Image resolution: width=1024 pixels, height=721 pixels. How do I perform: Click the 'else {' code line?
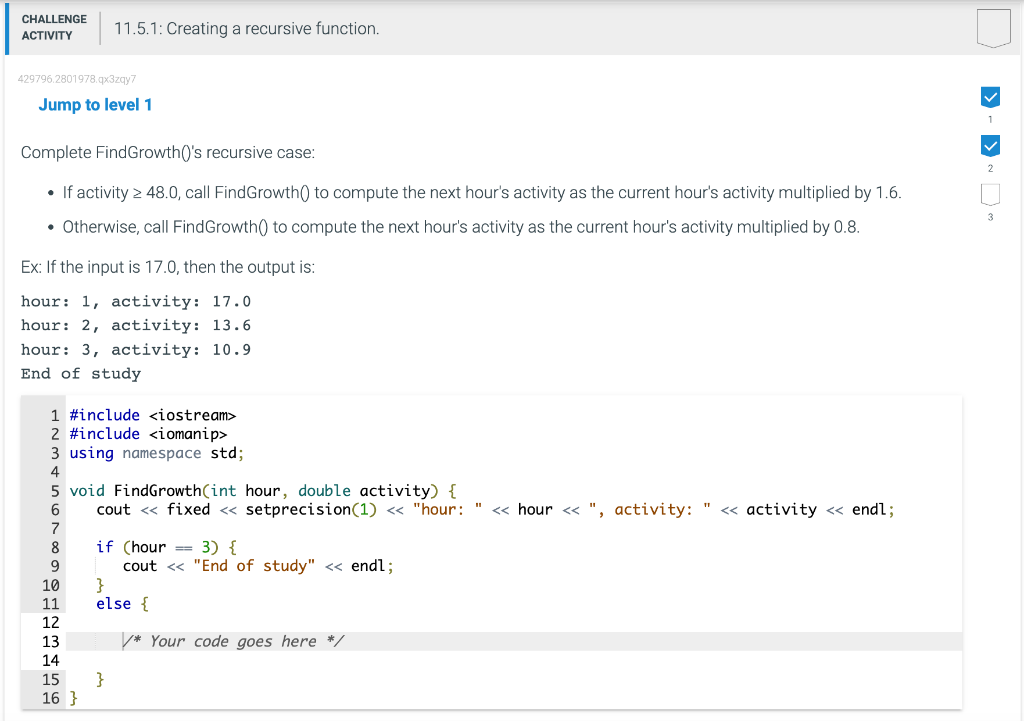123,604
